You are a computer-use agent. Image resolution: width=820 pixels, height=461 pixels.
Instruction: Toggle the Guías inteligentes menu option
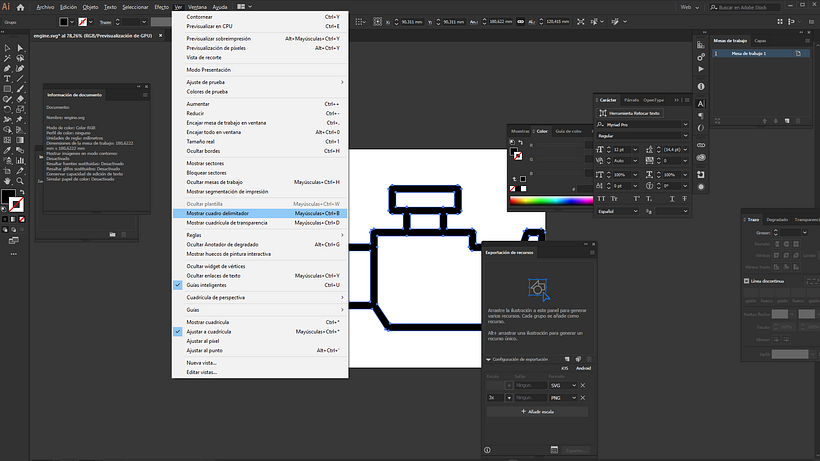pos(208,285)
